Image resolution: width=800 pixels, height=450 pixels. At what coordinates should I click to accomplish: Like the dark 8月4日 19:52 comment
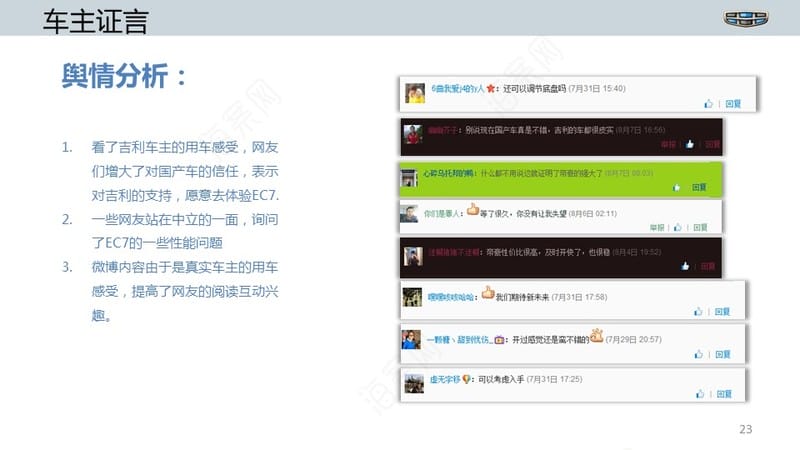tap(685, 266)
